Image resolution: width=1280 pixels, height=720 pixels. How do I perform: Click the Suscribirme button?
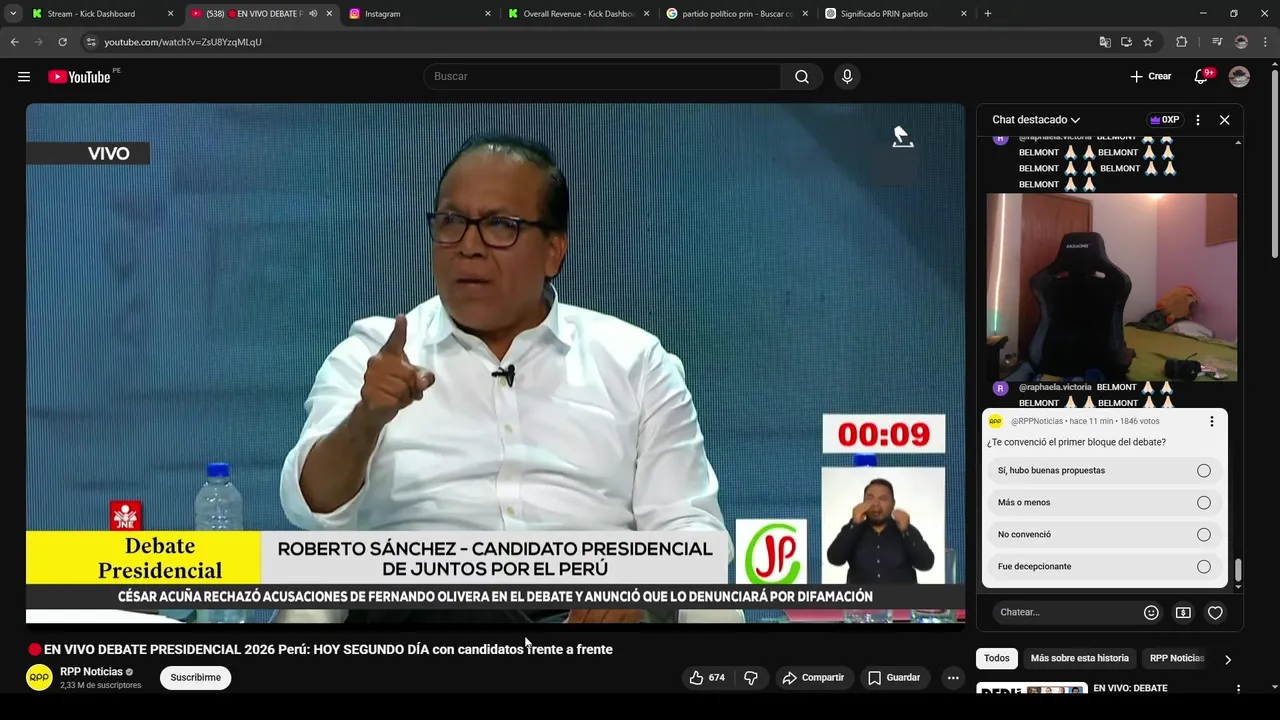[x=195, y=678]
